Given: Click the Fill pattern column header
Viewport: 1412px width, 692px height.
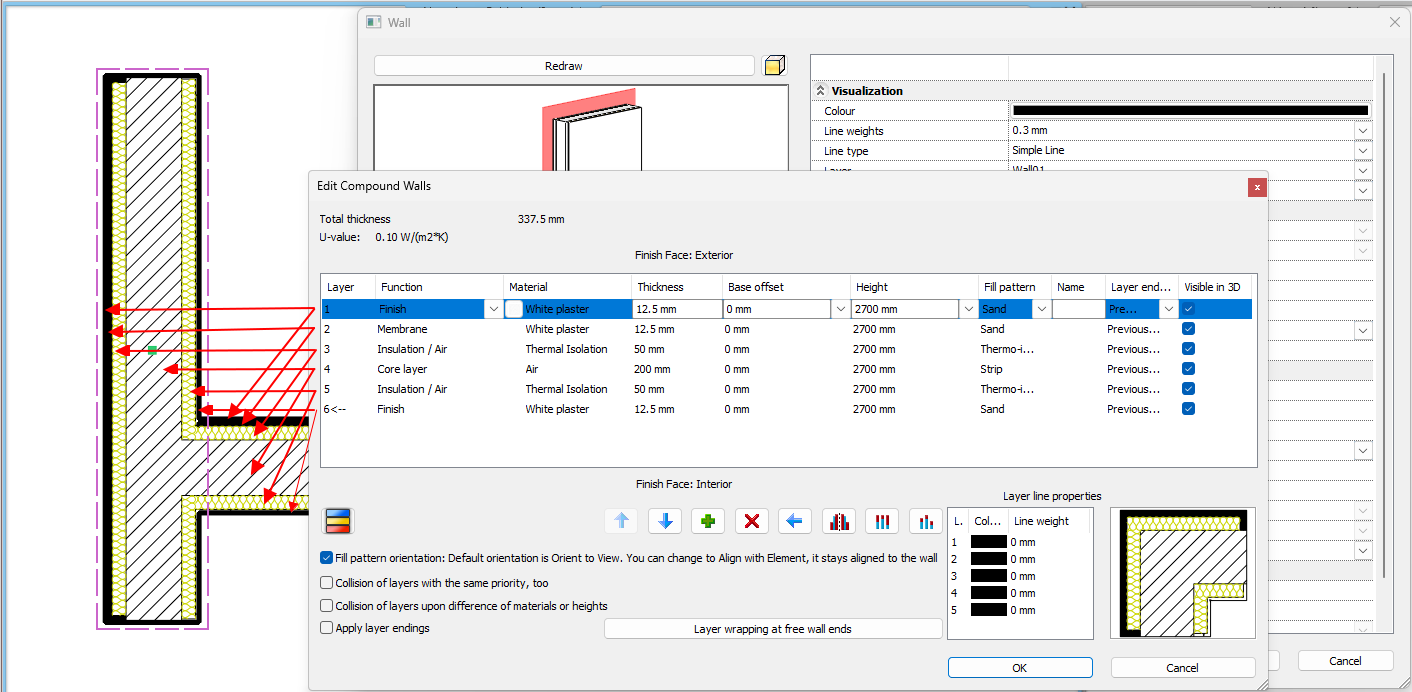Looking at the screenshot, I should click(x=1014, y=287).
